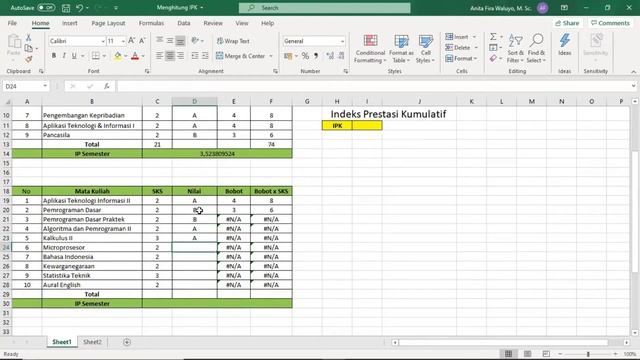Click the Share button
Screen dimensions: 640x360
[567, 23]
